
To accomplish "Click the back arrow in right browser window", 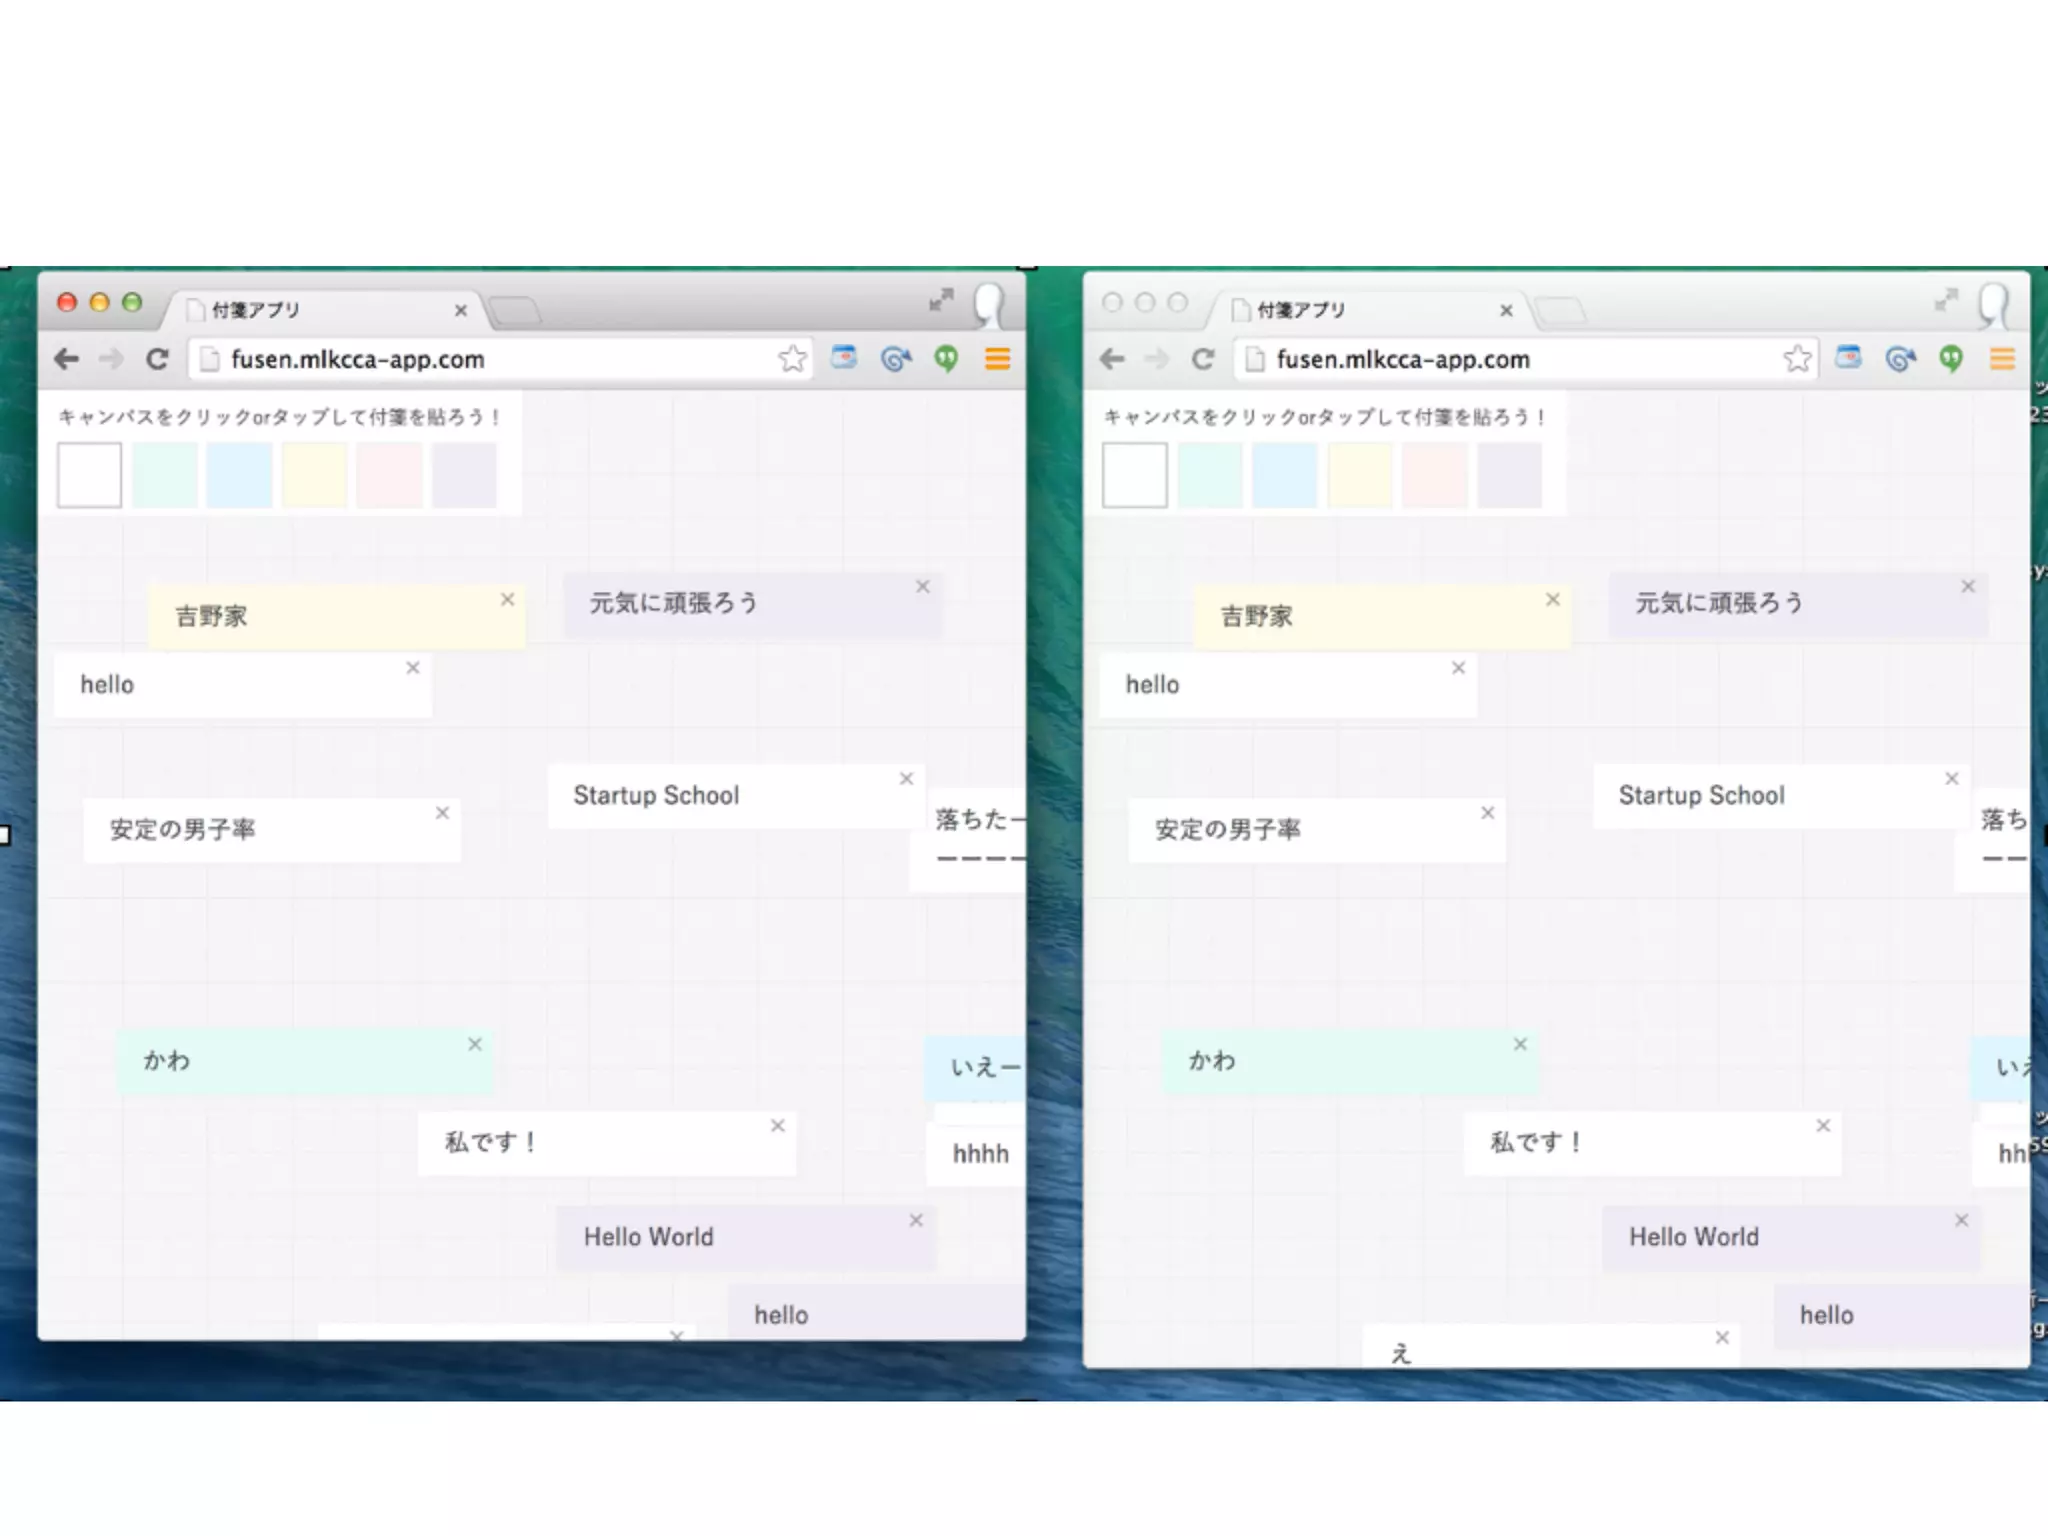I will 1112,359.
